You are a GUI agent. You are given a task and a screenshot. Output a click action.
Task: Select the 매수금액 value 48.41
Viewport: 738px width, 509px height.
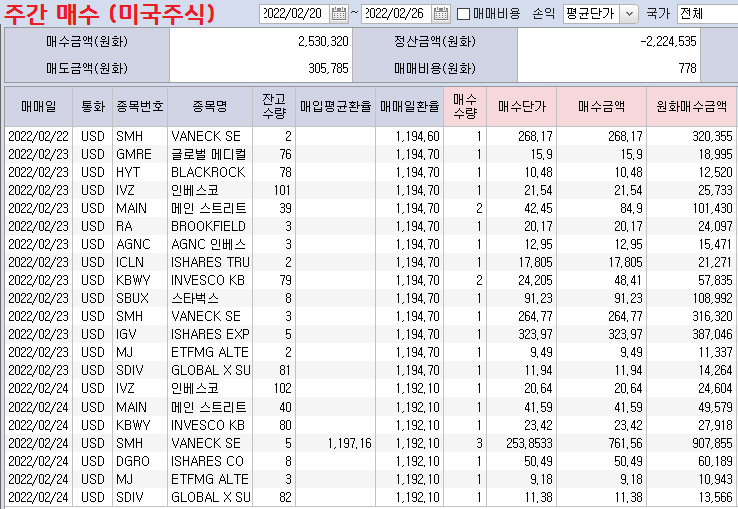coord(602,281)
